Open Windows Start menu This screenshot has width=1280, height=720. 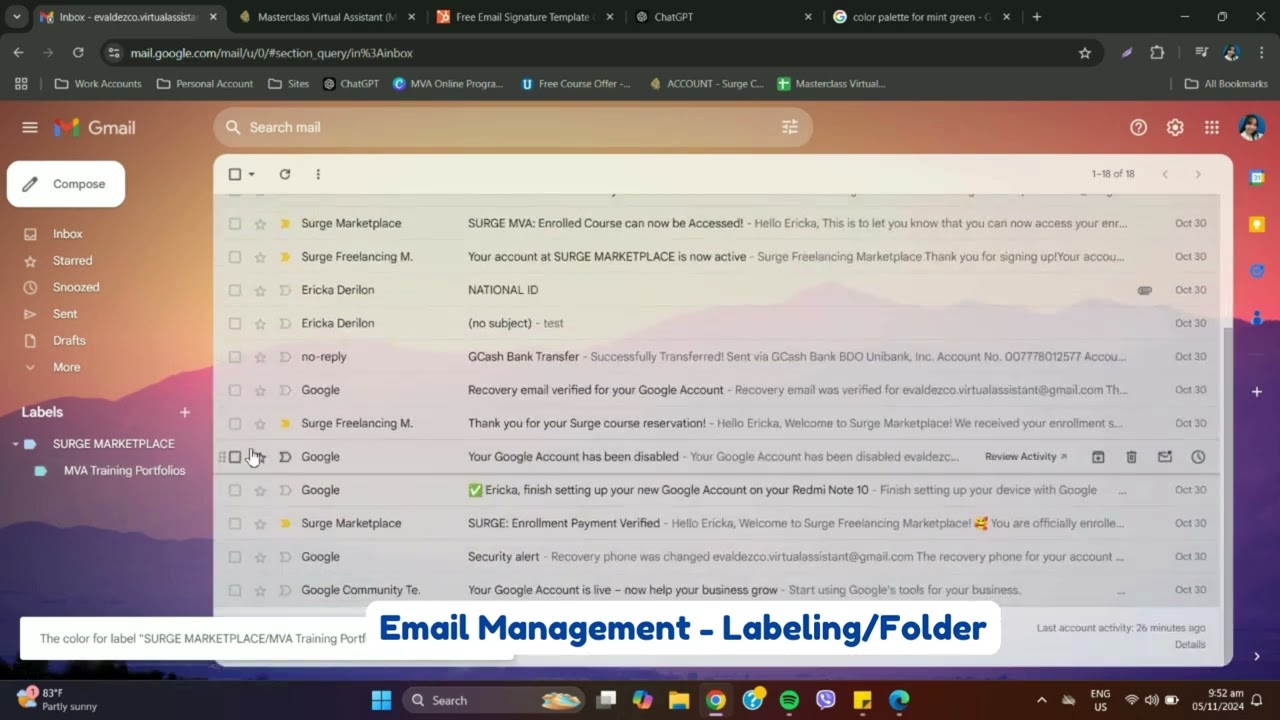pyautogui.click(x=381, y=700)
